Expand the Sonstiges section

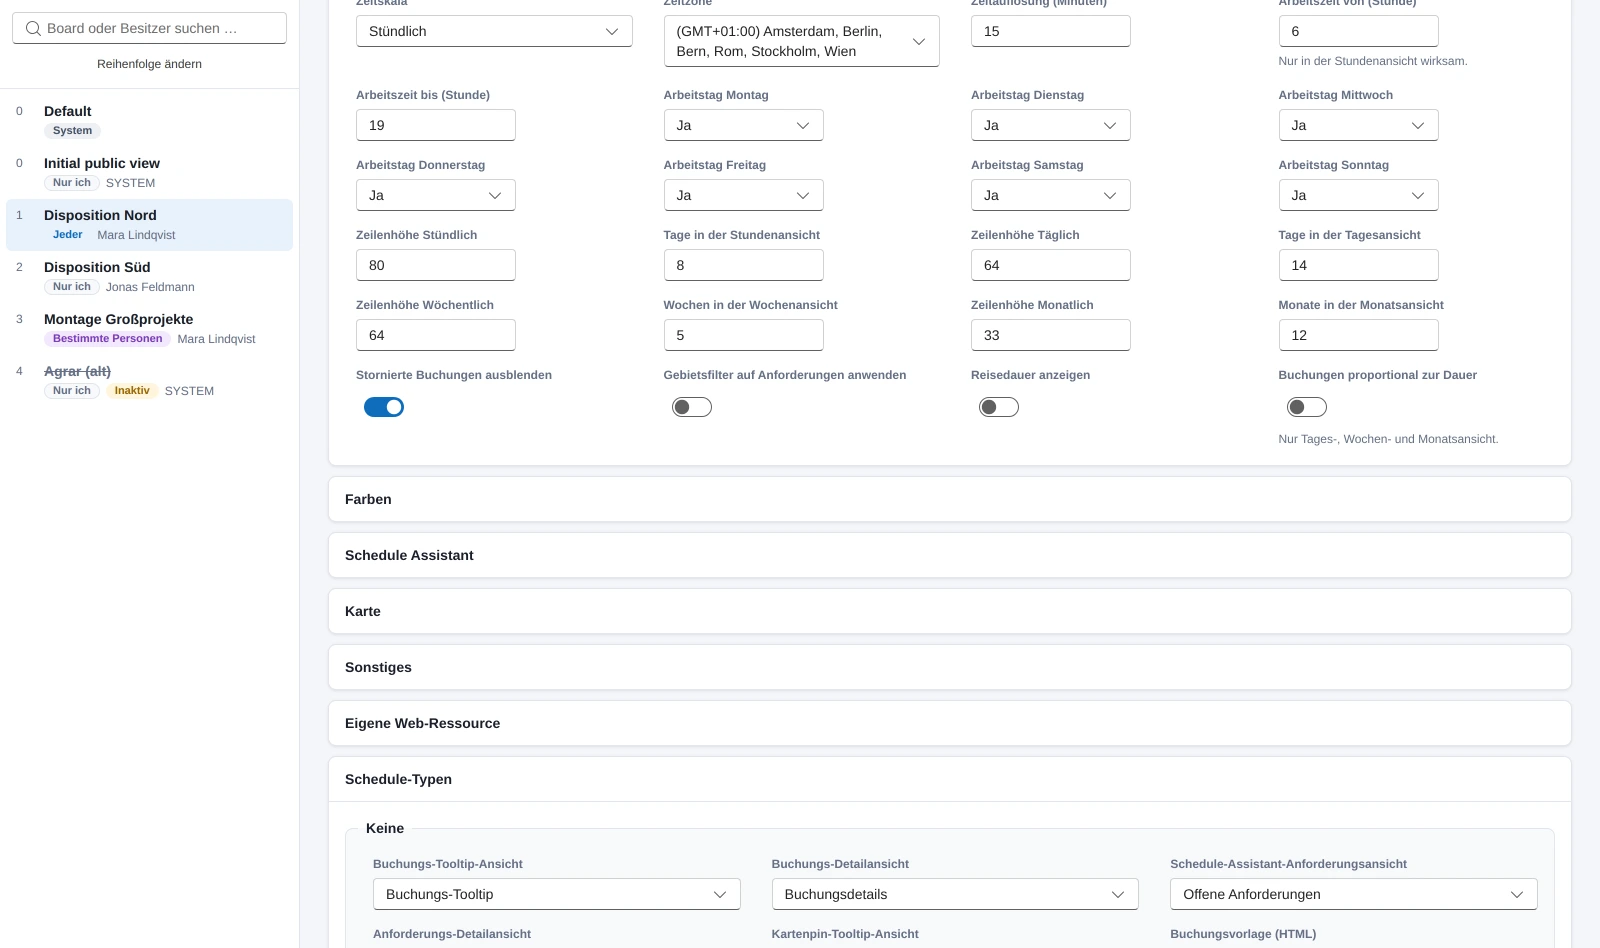(x=949, y=667)
